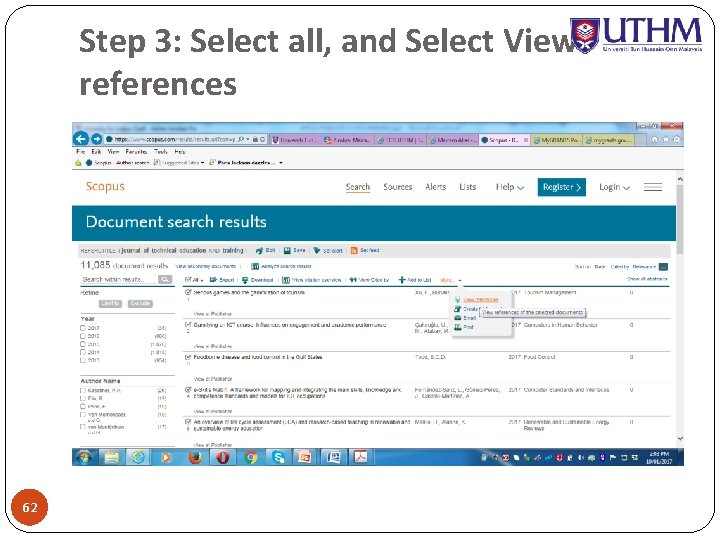The height and width of the screenshot is (540, 720).
Task: Open Adobe Reader from the taskbar
Action: tap(360, 457)
